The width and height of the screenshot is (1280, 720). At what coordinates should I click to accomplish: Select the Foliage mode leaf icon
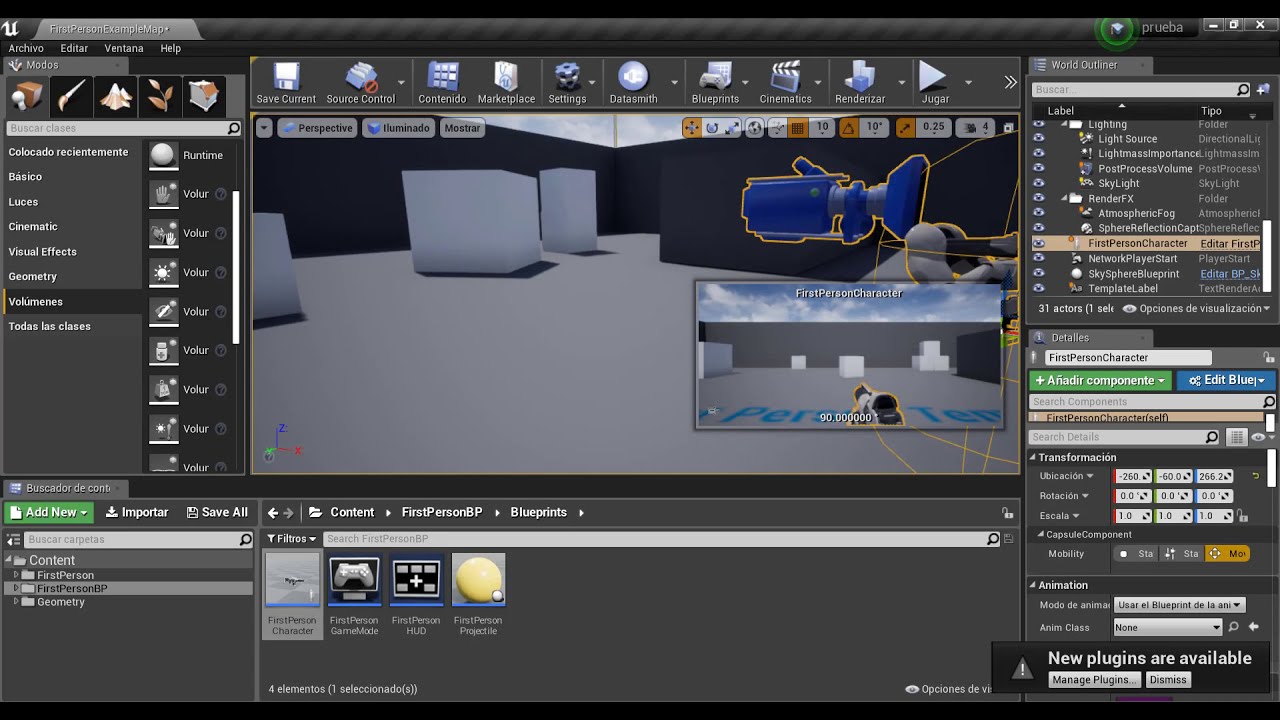point(160,97)
